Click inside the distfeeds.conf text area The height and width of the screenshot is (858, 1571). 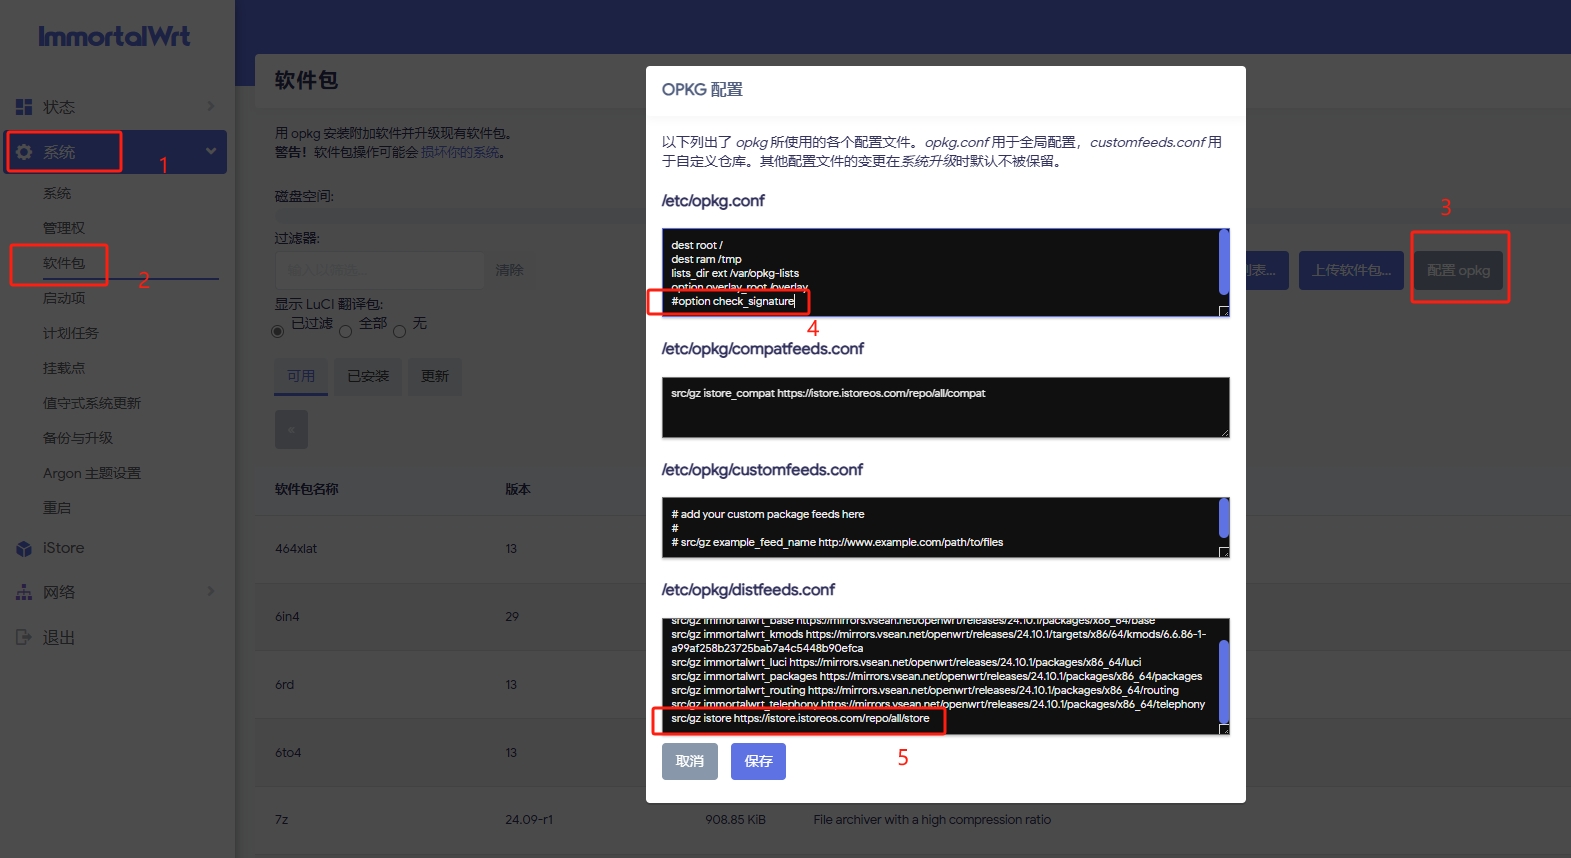point(945,676)
